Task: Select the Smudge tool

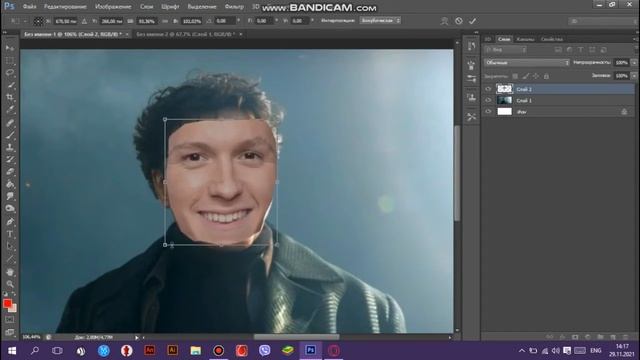Action: (10, 196)
